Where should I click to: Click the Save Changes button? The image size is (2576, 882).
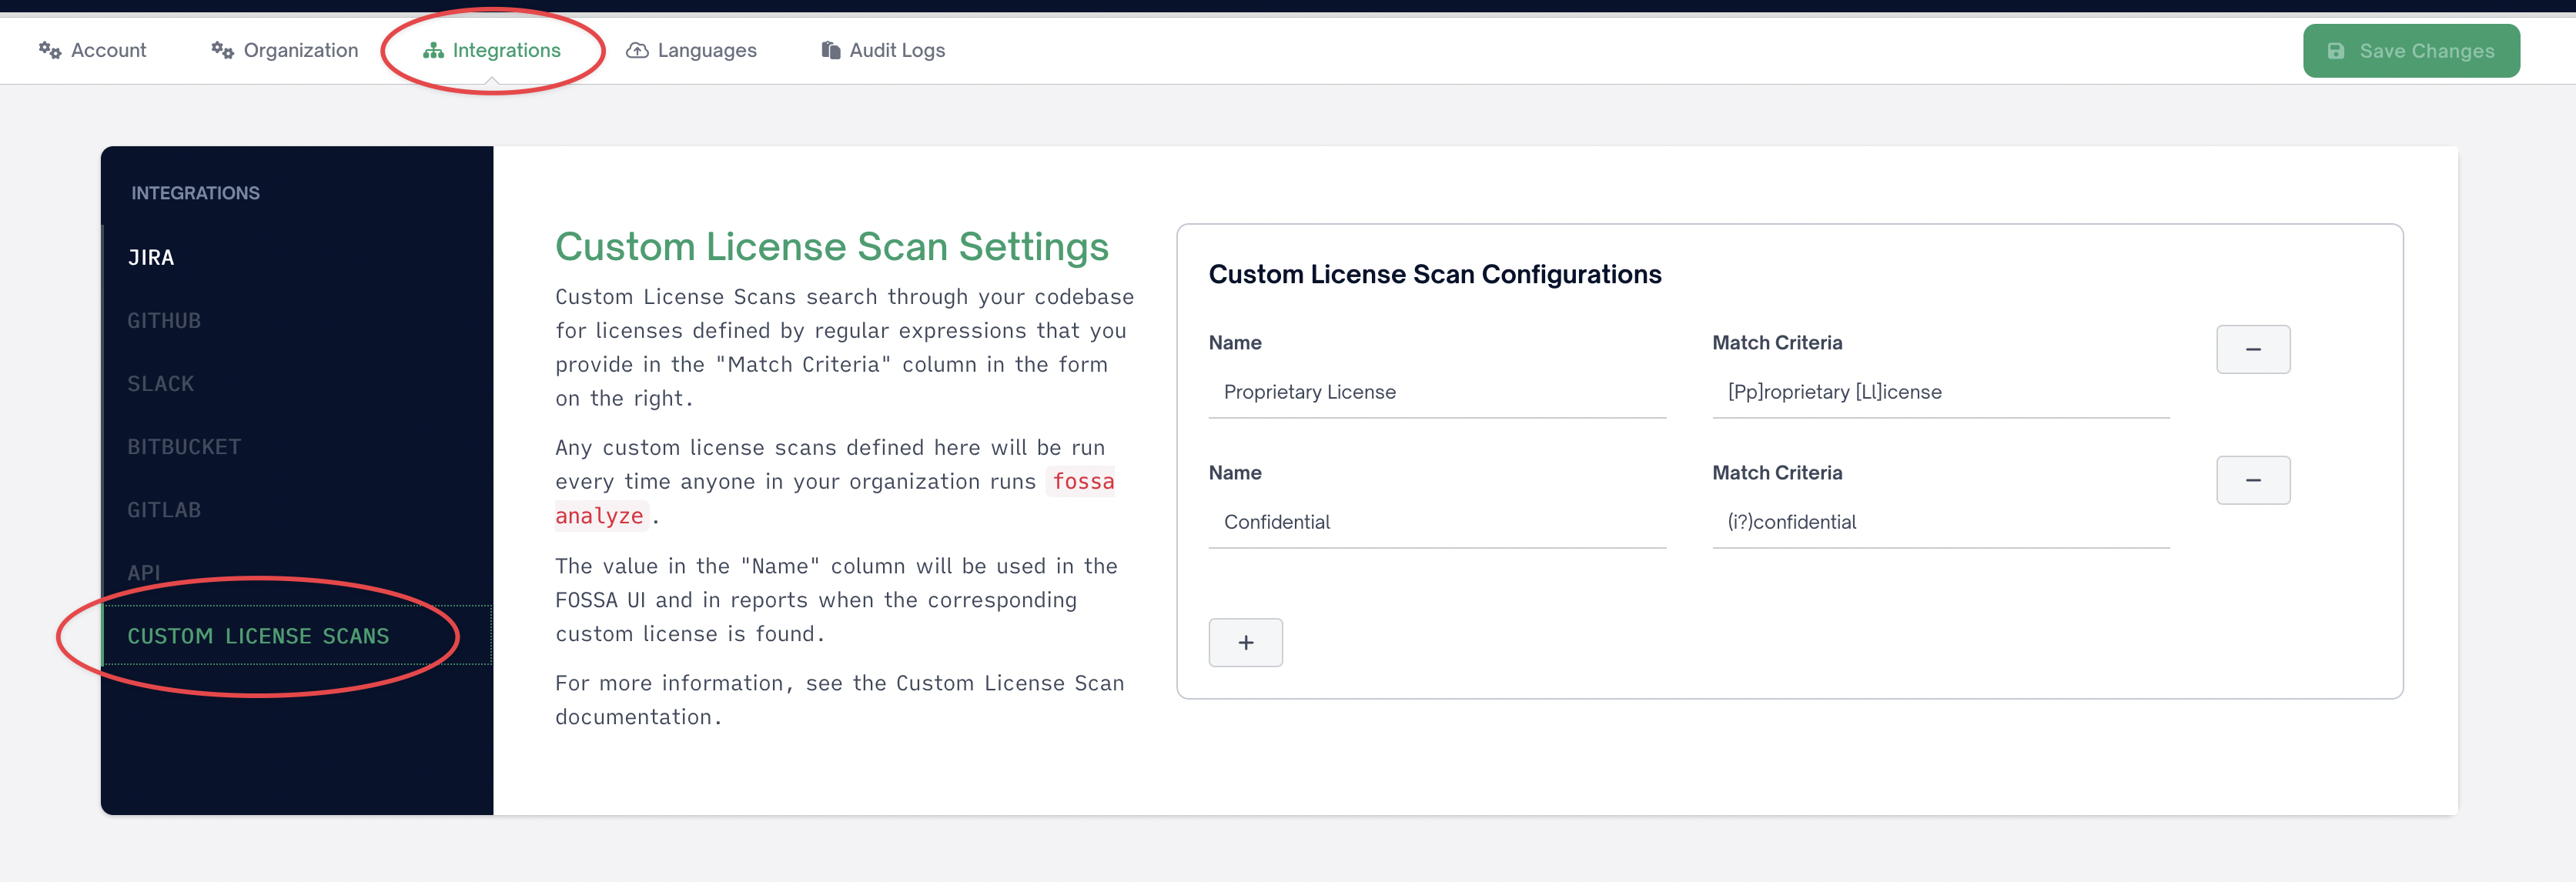(x=2411, y=51)
